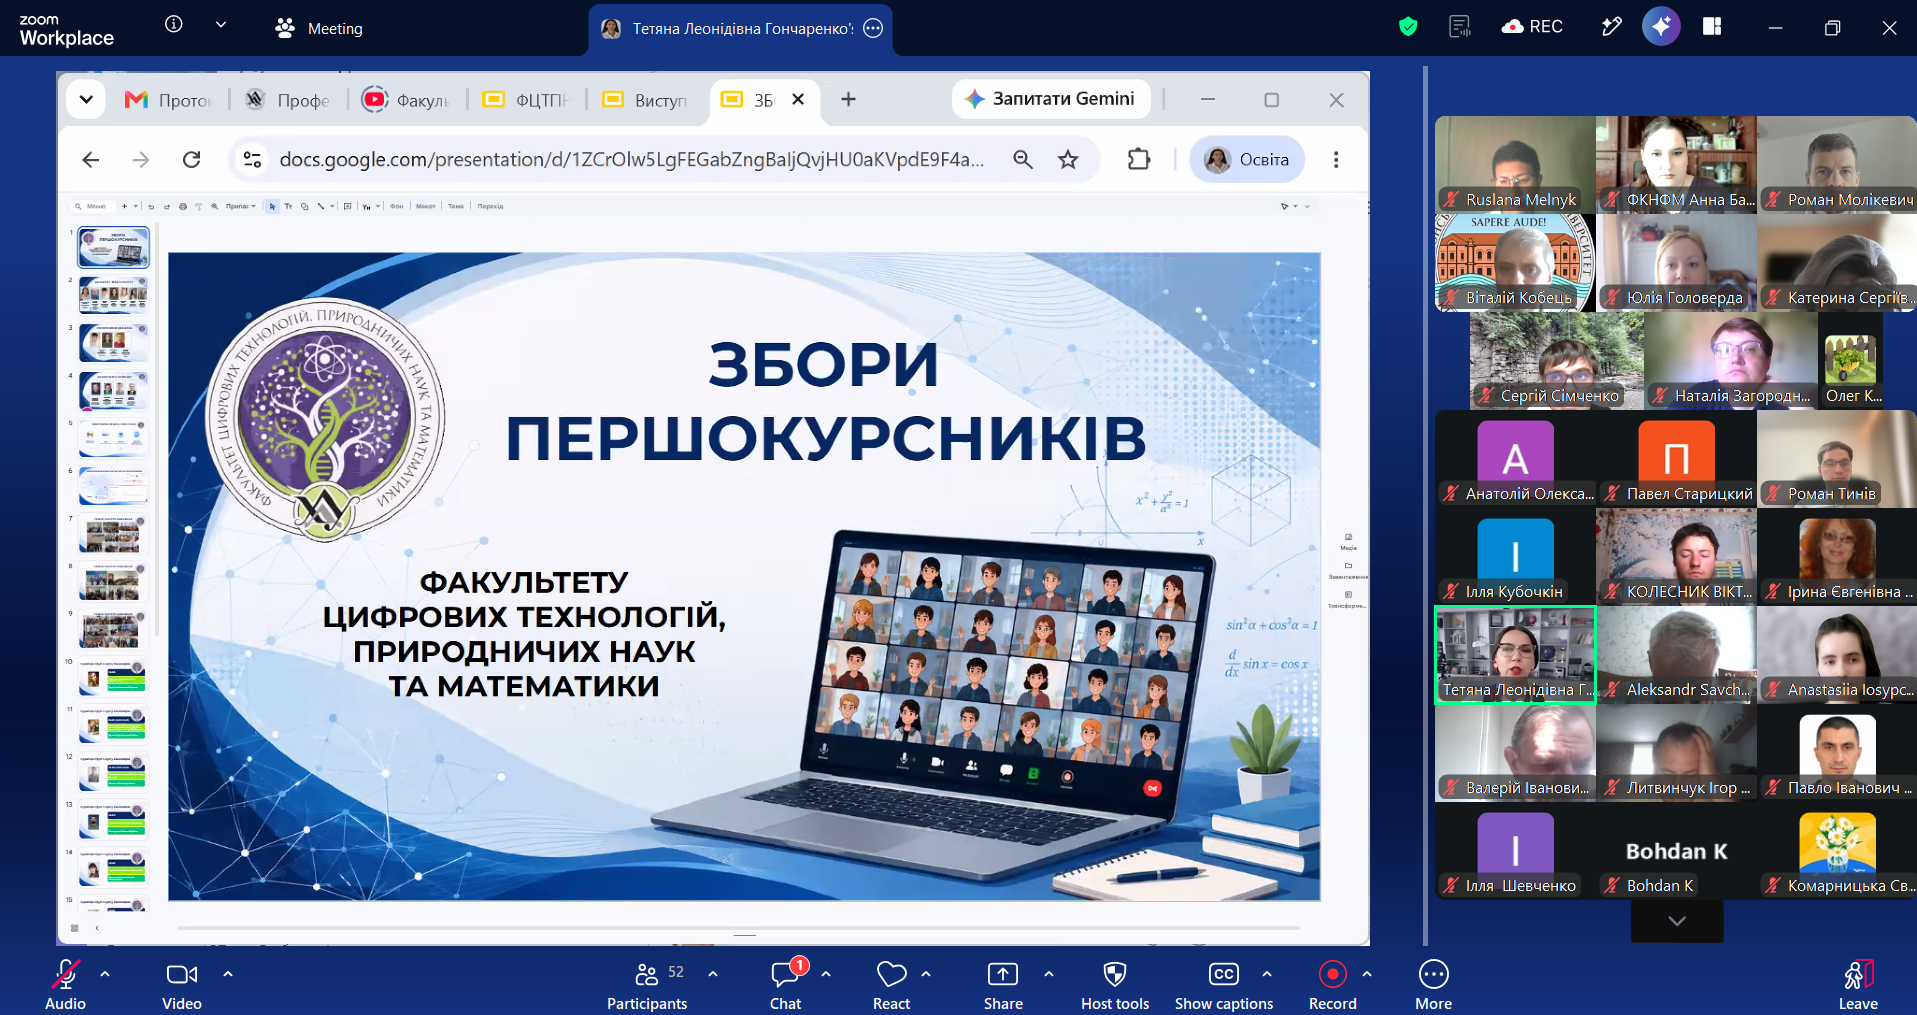Image resolution: width=1917 pixels, height=1015 pixels.
Task: Expand the React options arrow
Action: pyautogui.click(x=926, y=973)
